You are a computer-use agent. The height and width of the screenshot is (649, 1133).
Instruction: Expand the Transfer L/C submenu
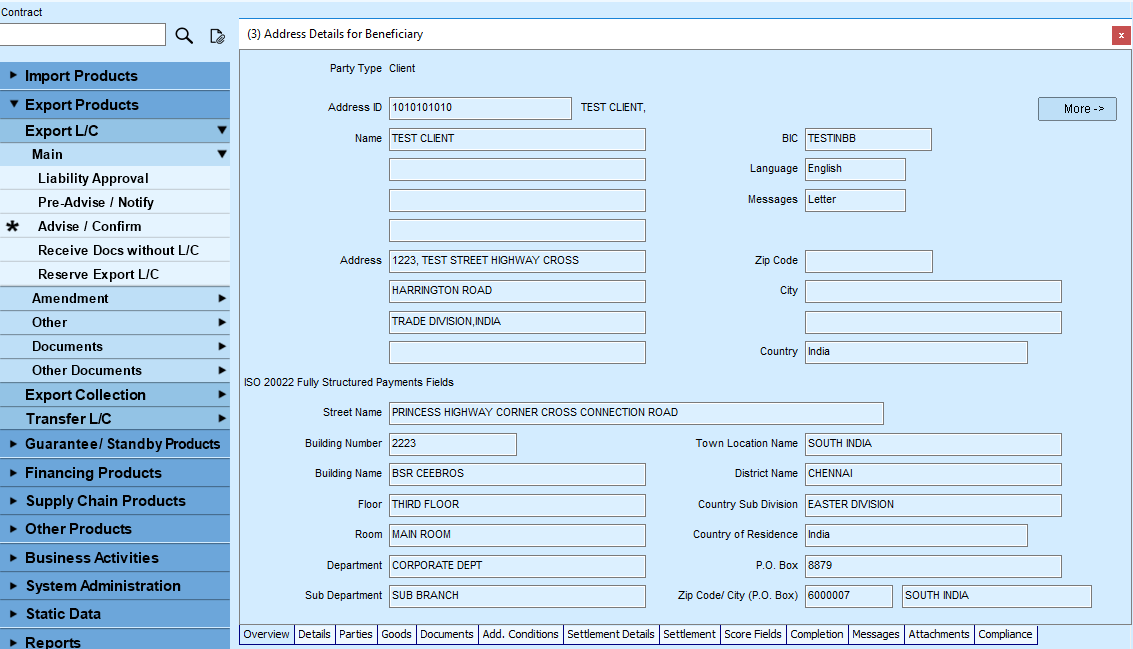click(115, 418)
